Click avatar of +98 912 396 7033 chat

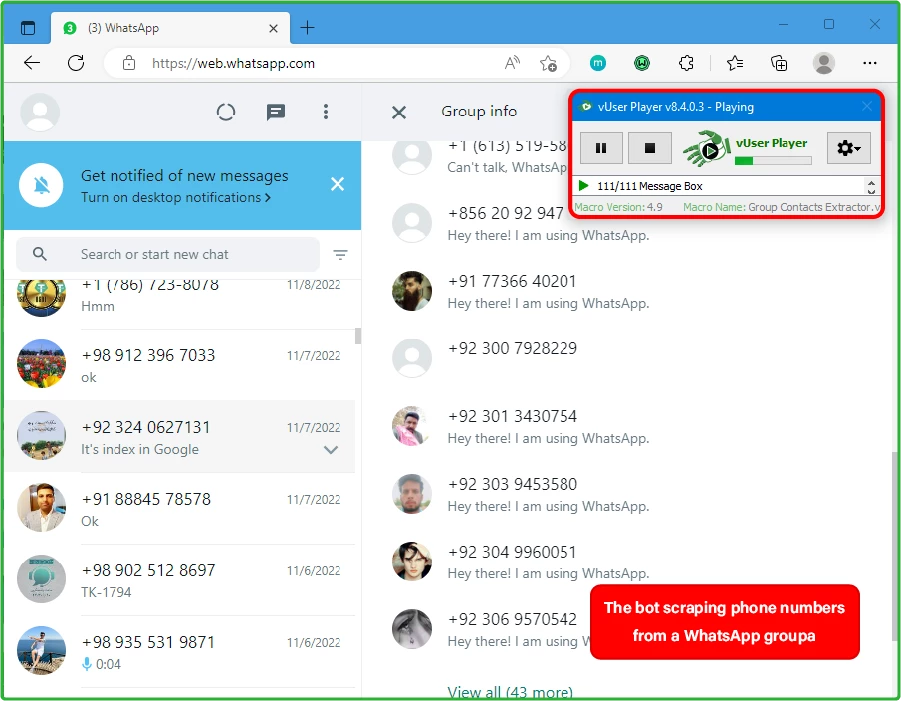pos(41,364)
